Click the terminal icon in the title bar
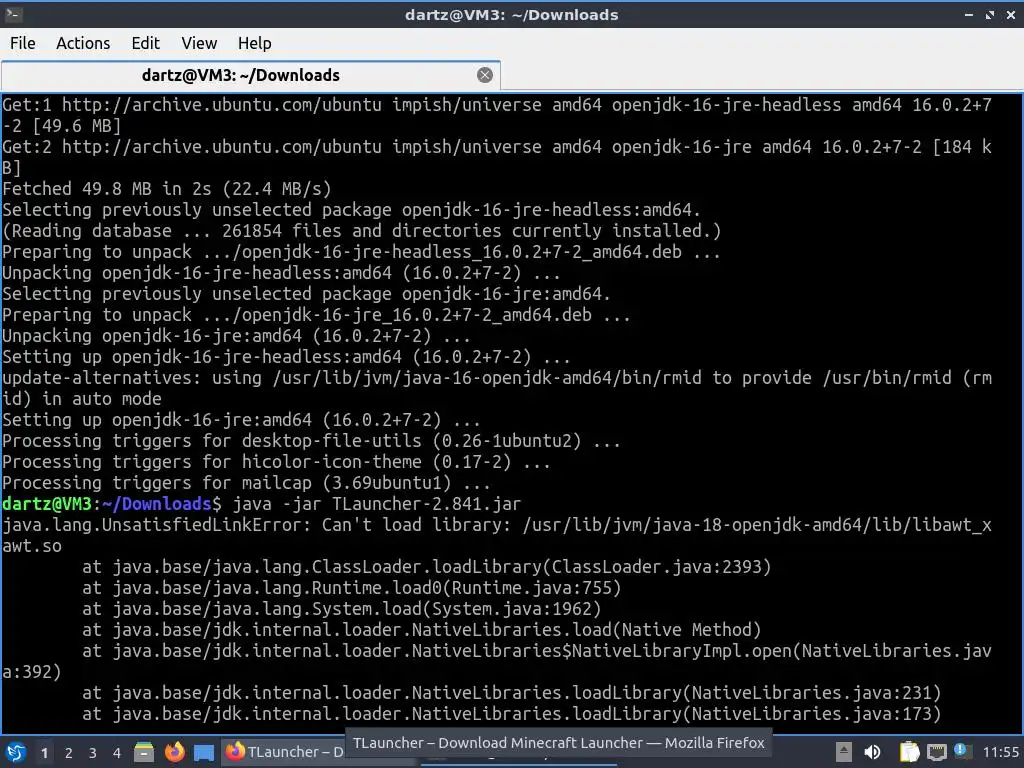1024x768 pixels. 14,14
